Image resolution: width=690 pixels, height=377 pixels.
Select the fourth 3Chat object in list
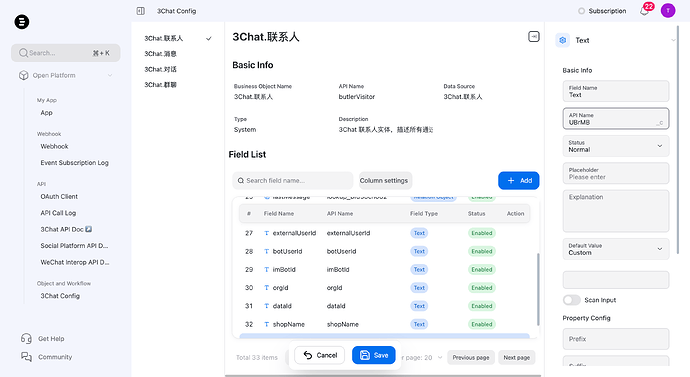(160, 85)
